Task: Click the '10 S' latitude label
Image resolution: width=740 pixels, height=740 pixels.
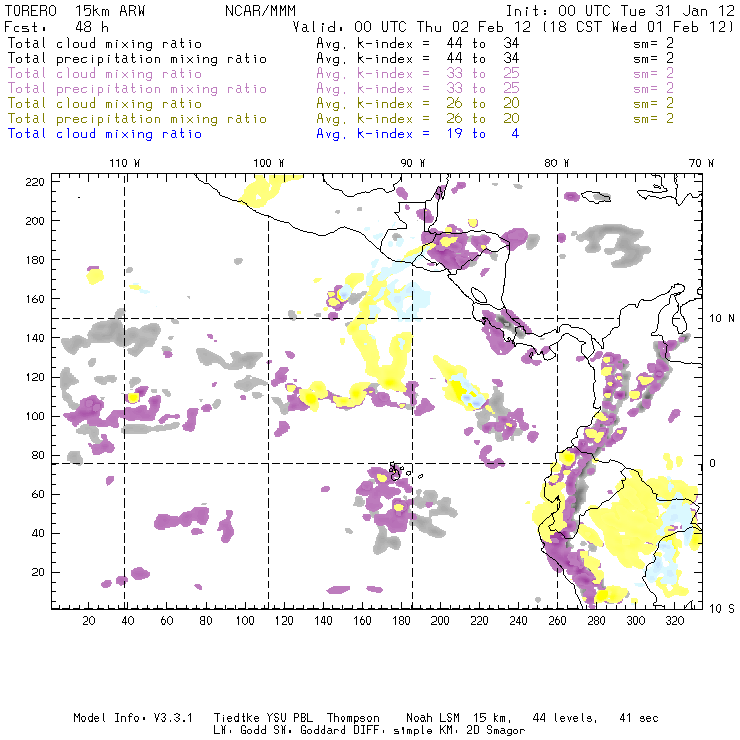Action: point(722,608)
